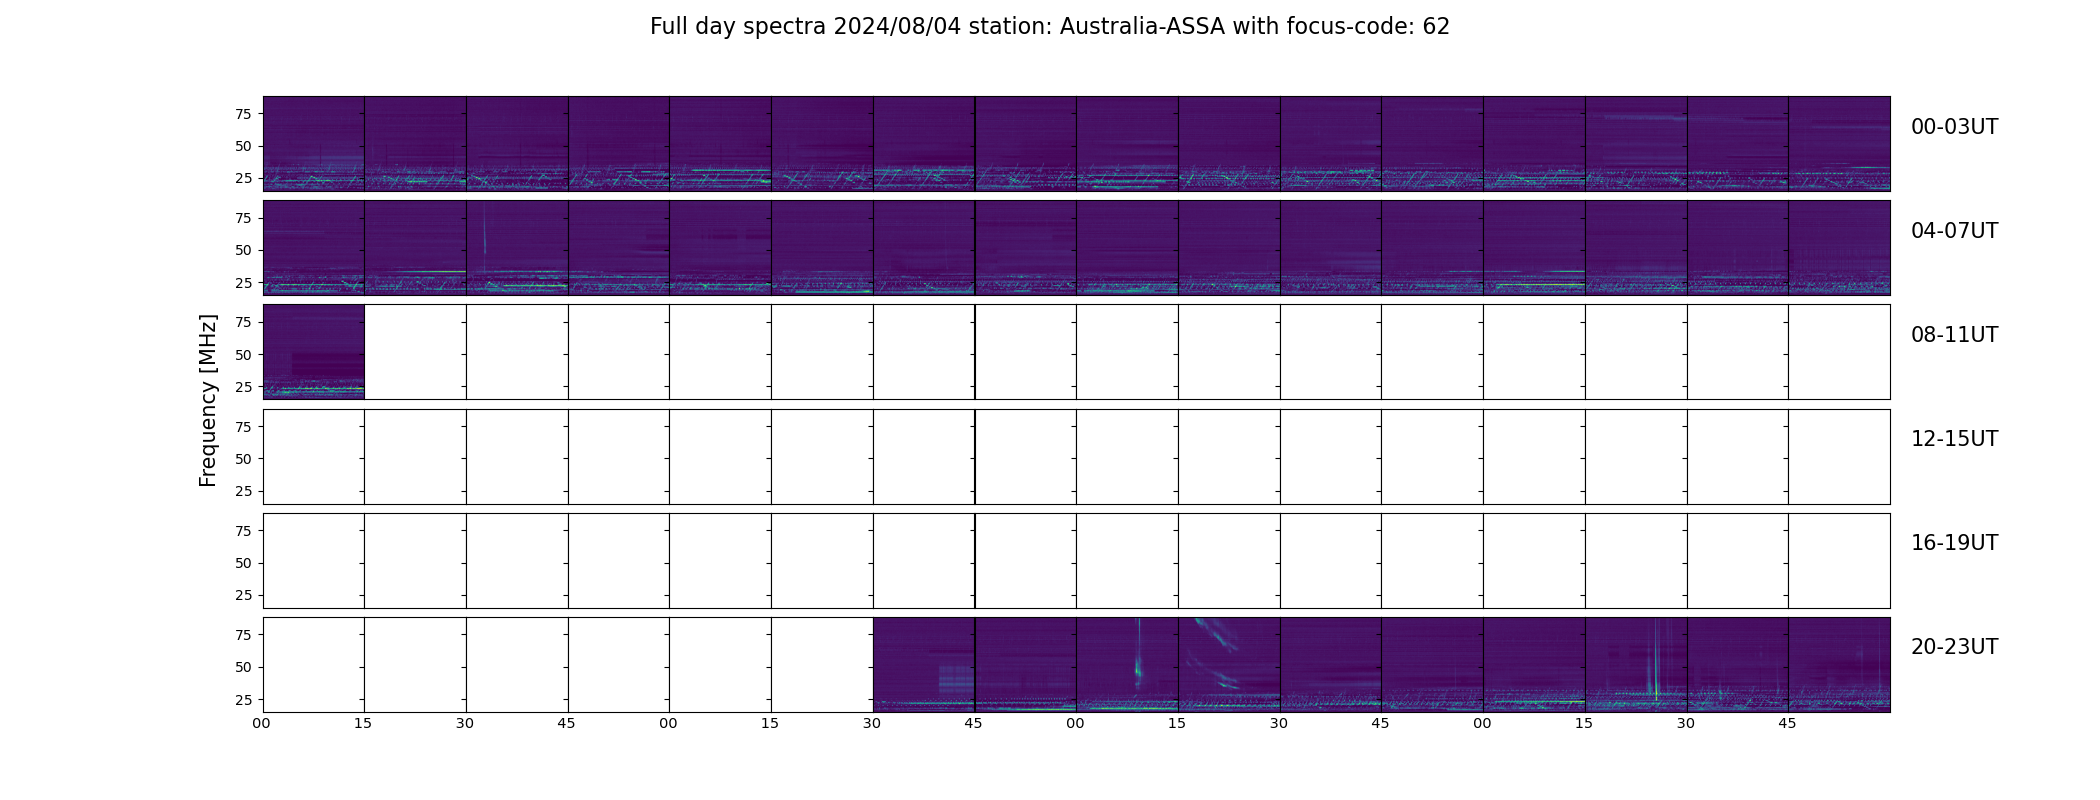
Task: Click the rightmost 45 tick on time axis
Action: 1787,723
